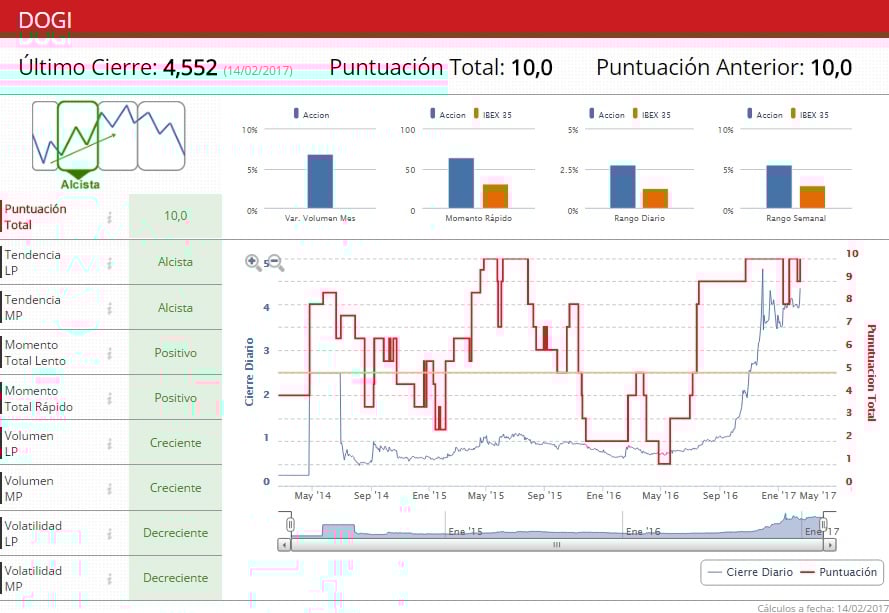The image size is (889, 613).
Task: Toggle Accion series in Rango Semanal chart
Action: coord(765,114)
